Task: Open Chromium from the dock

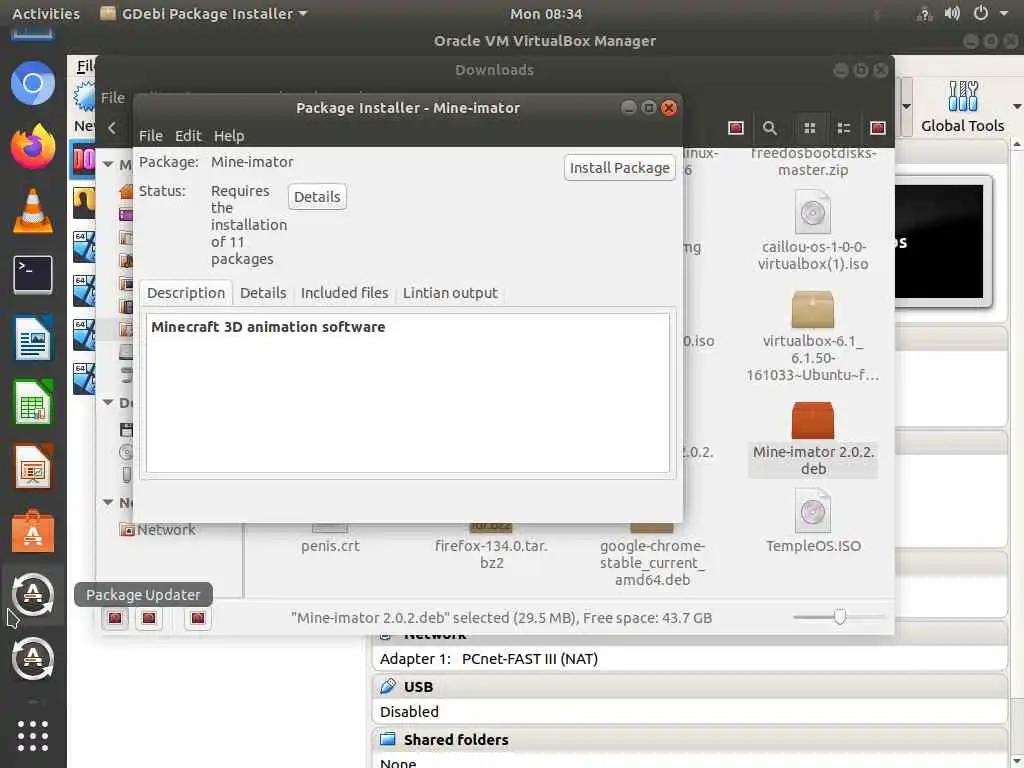Action: (33, 83)
